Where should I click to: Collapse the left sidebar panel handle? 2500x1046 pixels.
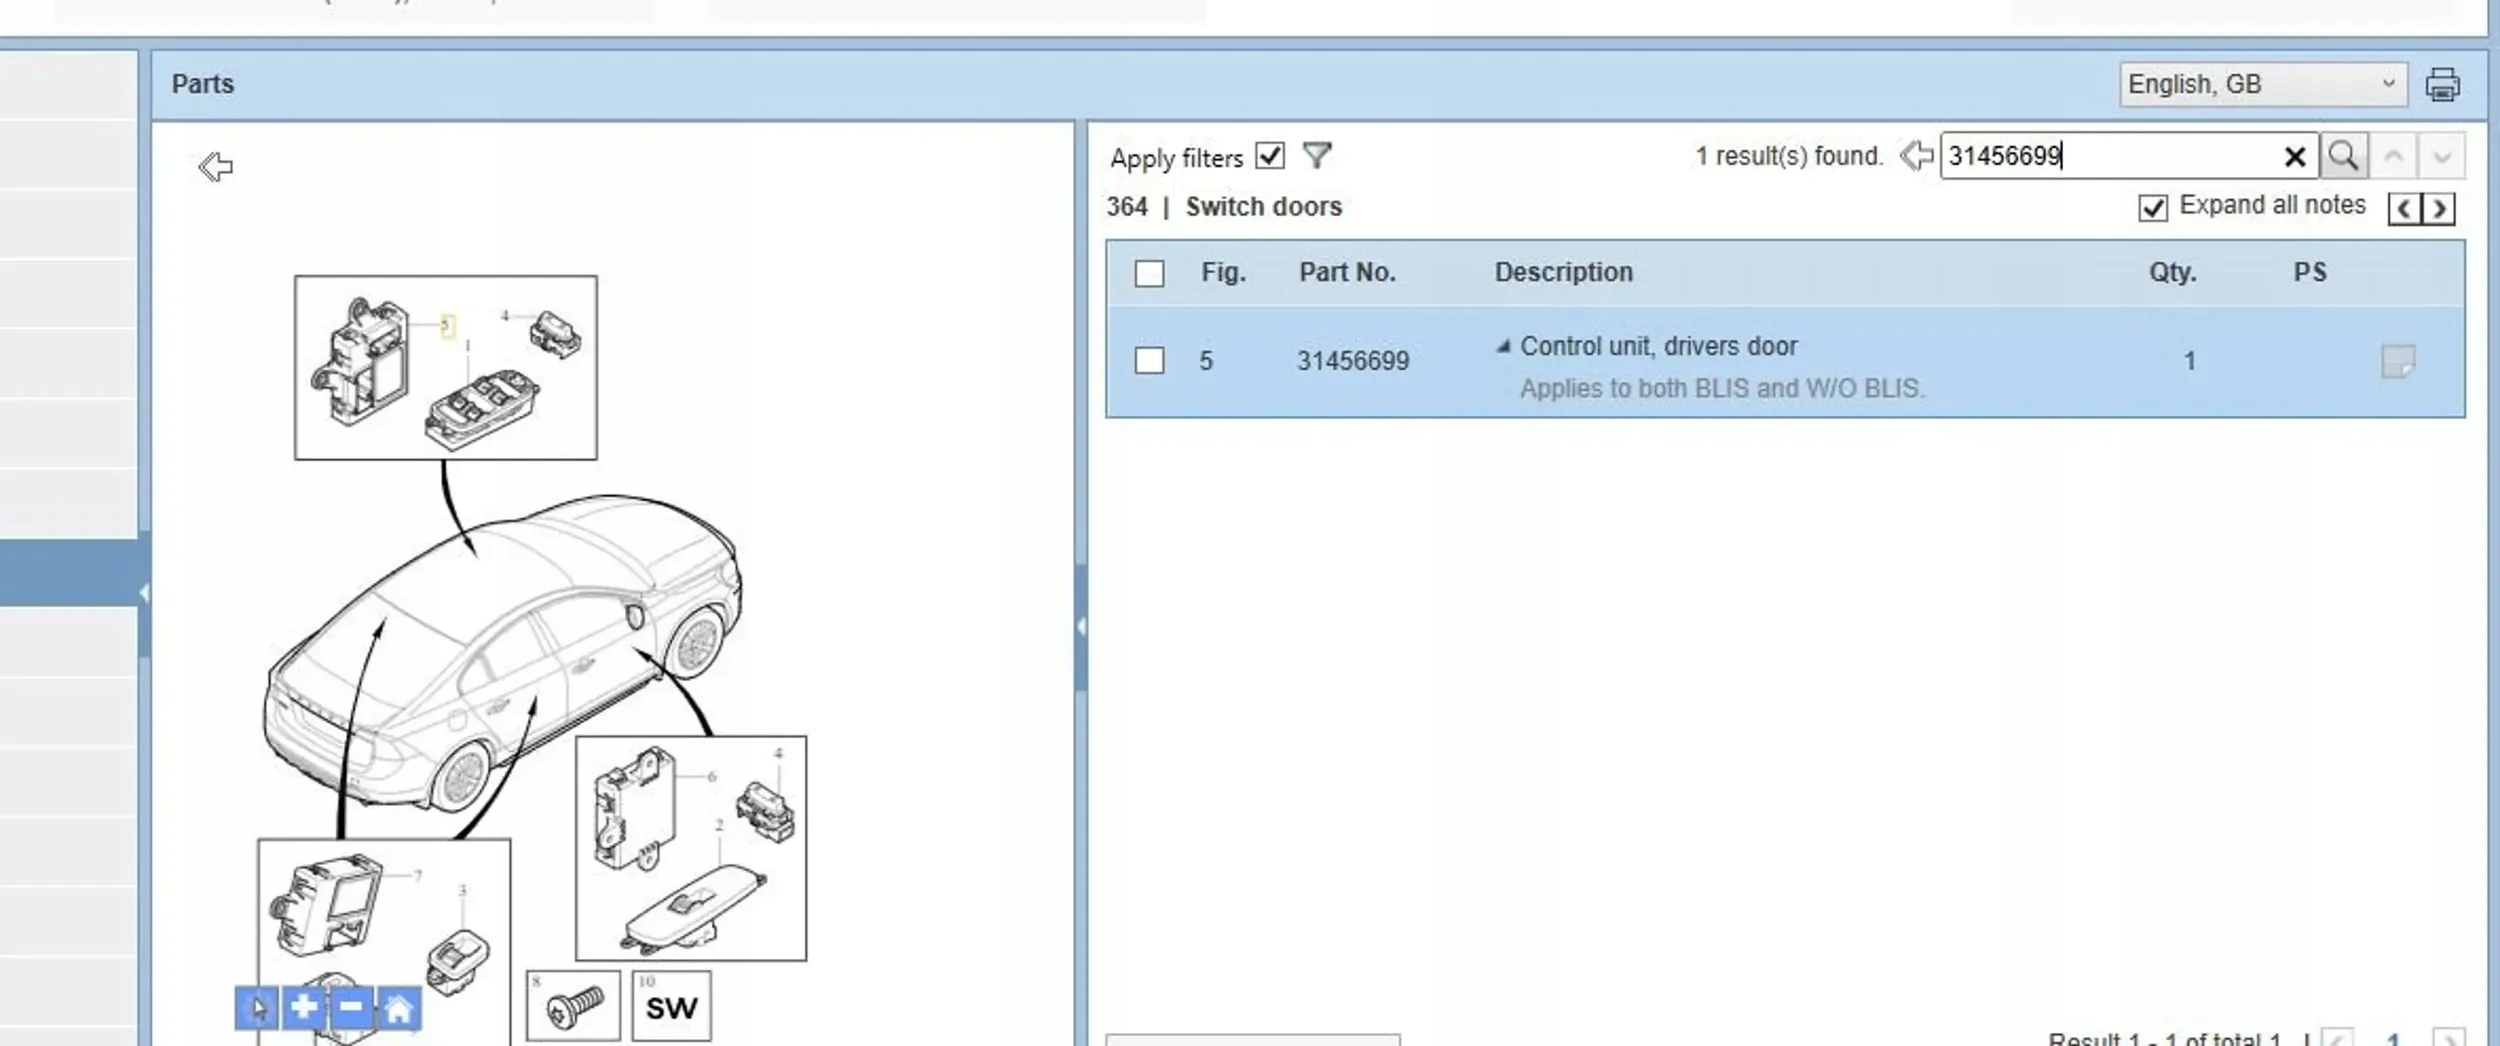coord(144,593)
